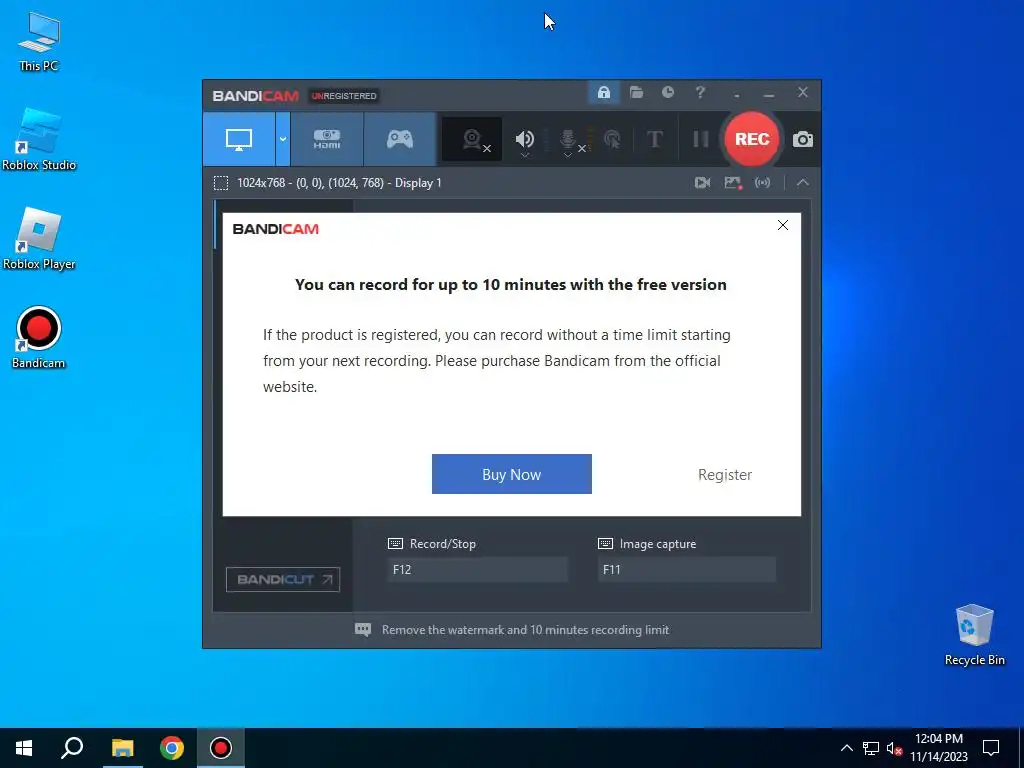The width and height of the screenshot is (1024, 768).
Task: Click the UNREGISTERED badge
Action: click(344, 96)
